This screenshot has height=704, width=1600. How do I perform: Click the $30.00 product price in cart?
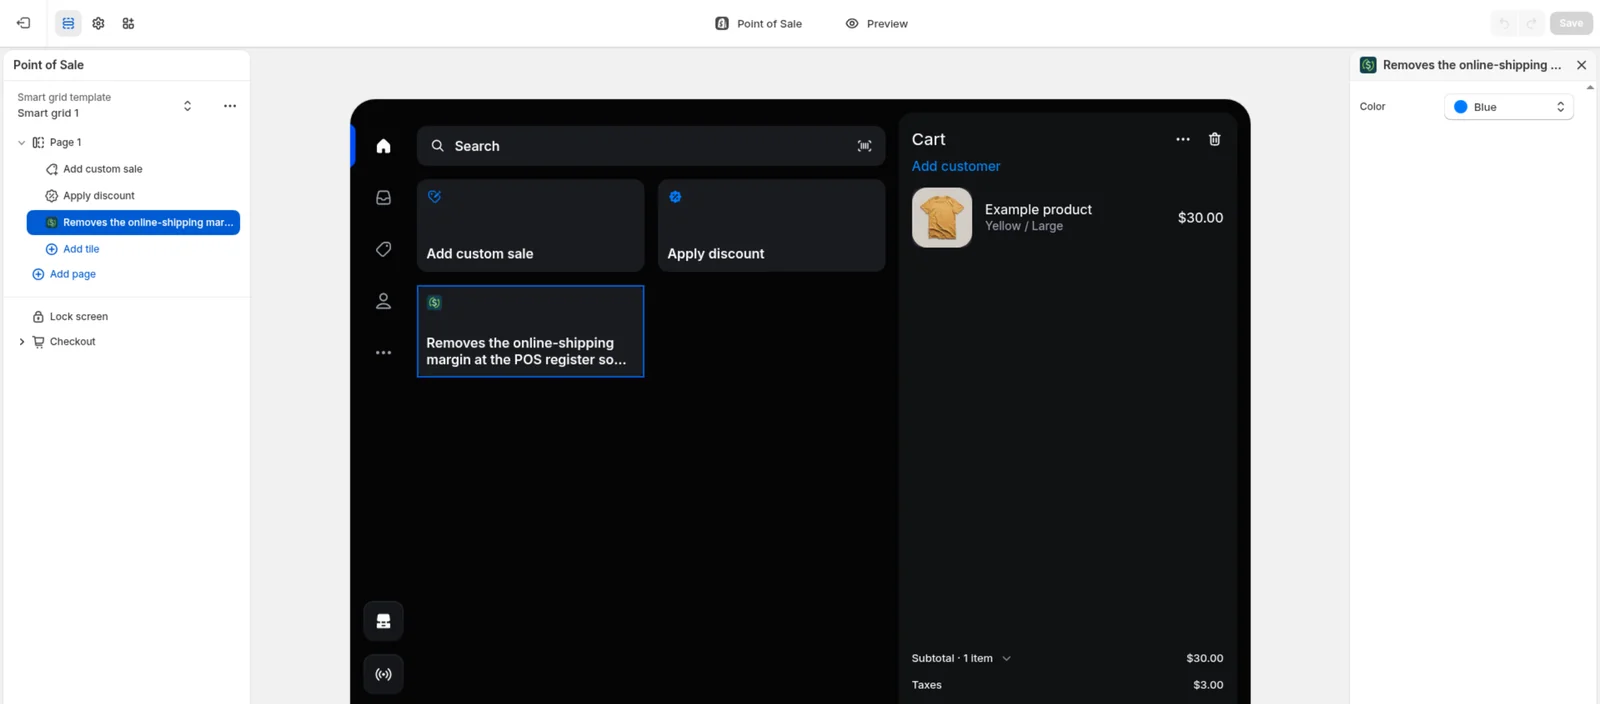[1200, 217]
